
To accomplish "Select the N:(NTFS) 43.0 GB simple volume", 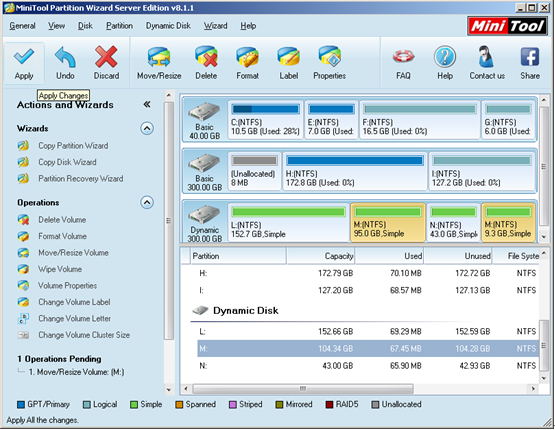I will (453, 223).
